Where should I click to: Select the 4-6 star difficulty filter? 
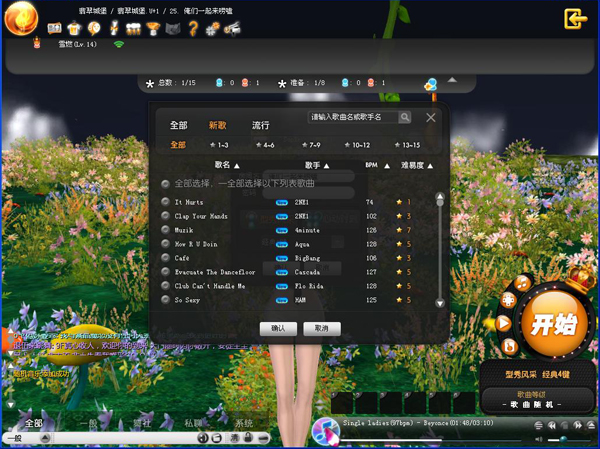point(265,145)
